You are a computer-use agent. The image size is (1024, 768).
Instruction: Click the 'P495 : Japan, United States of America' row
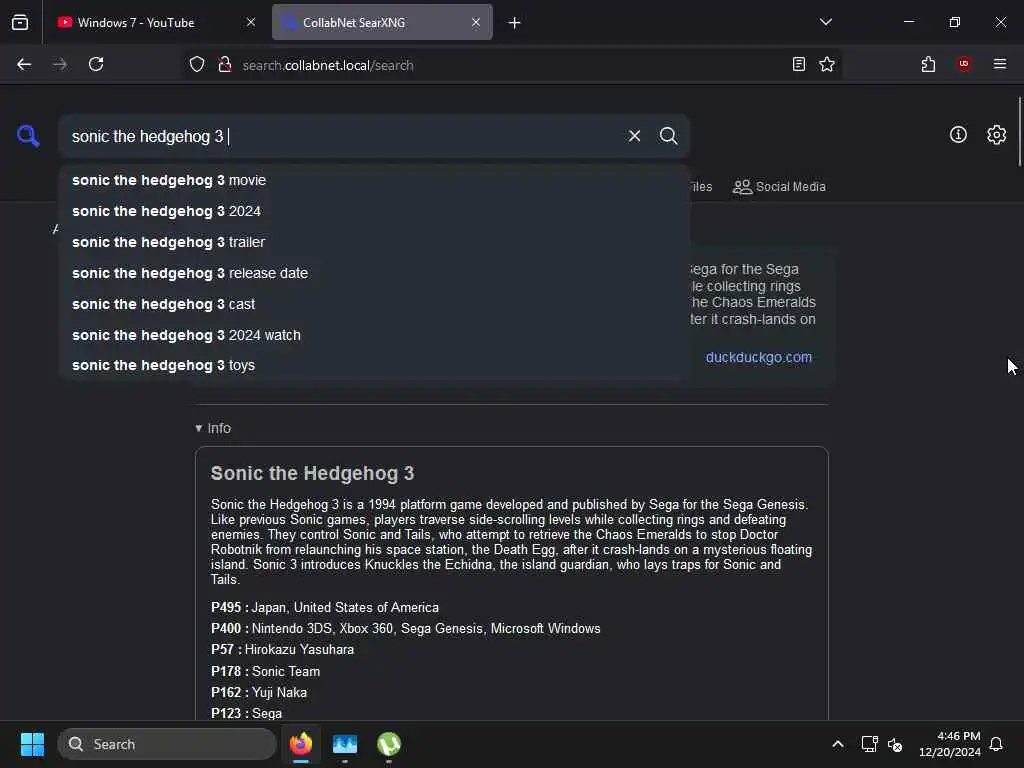pyautogui.click(x=325, y=607)
